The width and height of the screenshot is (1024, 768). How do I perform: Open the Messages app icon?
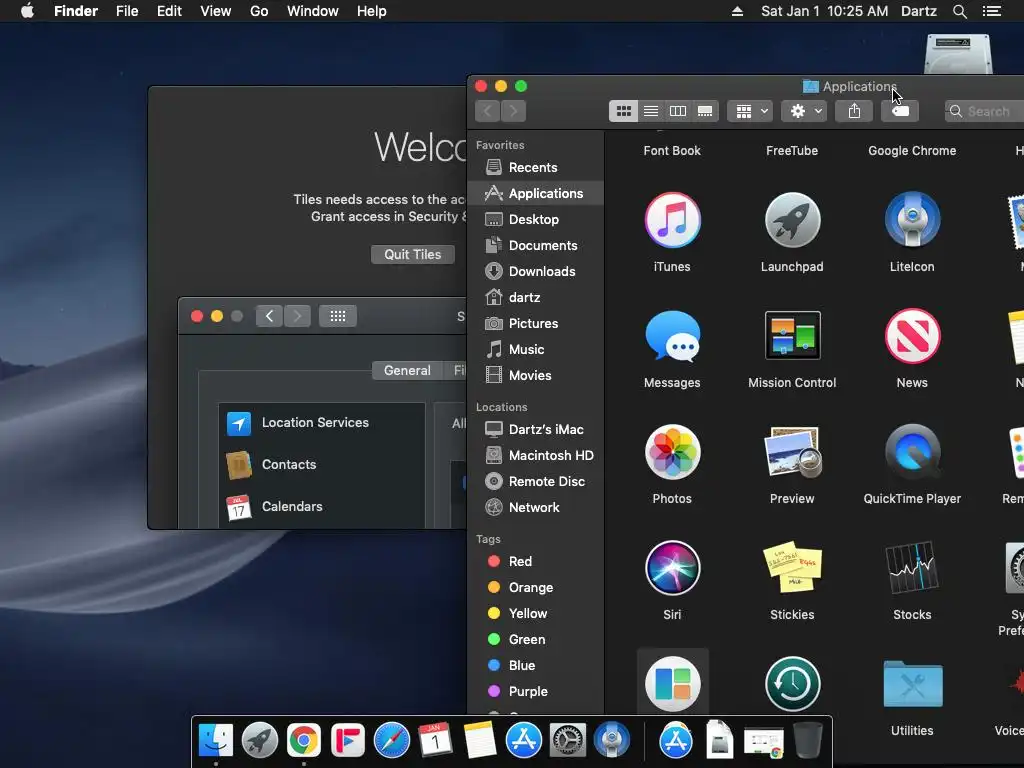click(x=672, y=336)
